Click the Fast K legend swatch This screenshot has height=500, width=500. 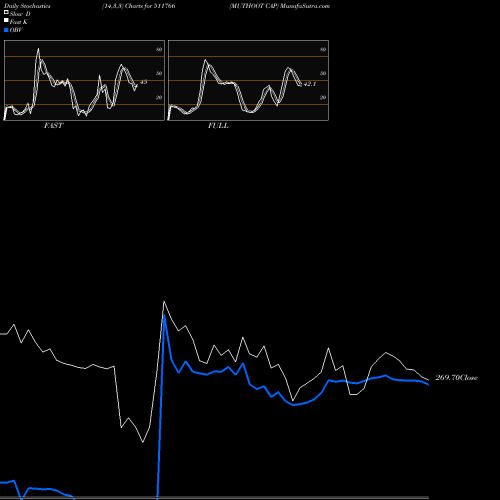tap(6, 20)
